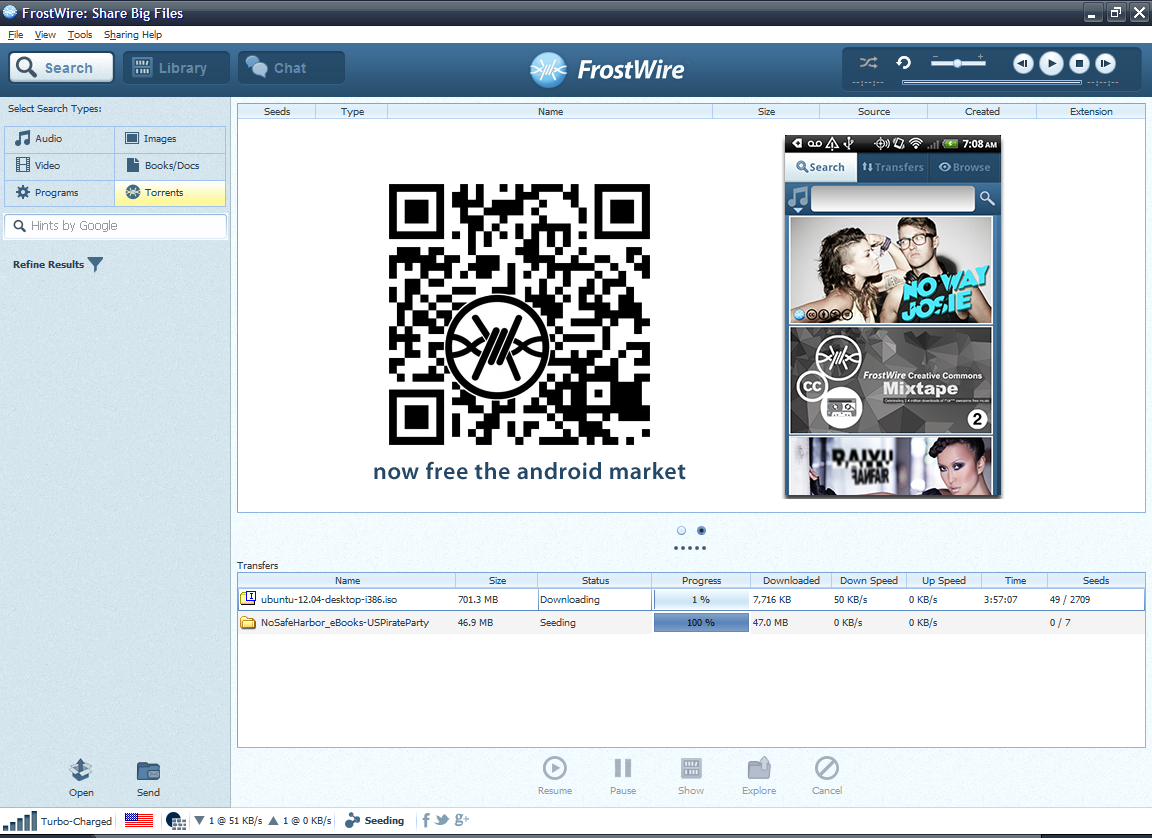This screenshot has height=838, width=1152.
Task: Sort transfers by Status column
Action: click(595, 580)
